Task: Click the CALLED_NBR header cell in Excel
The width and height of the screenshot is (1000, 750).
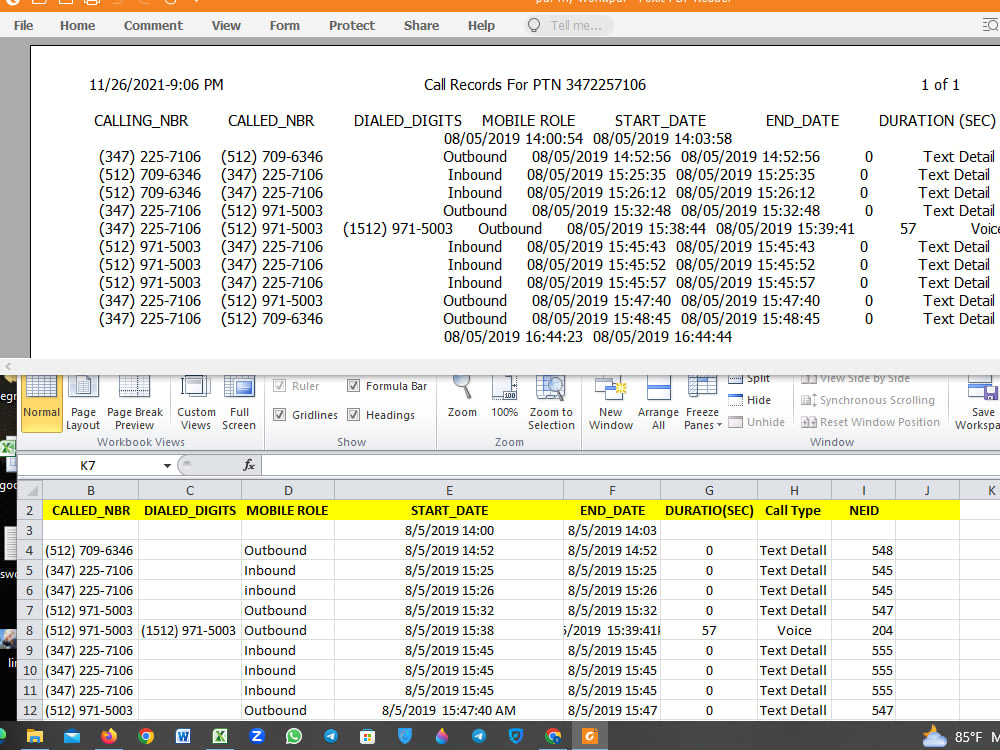Action: (x=91, y=510)
